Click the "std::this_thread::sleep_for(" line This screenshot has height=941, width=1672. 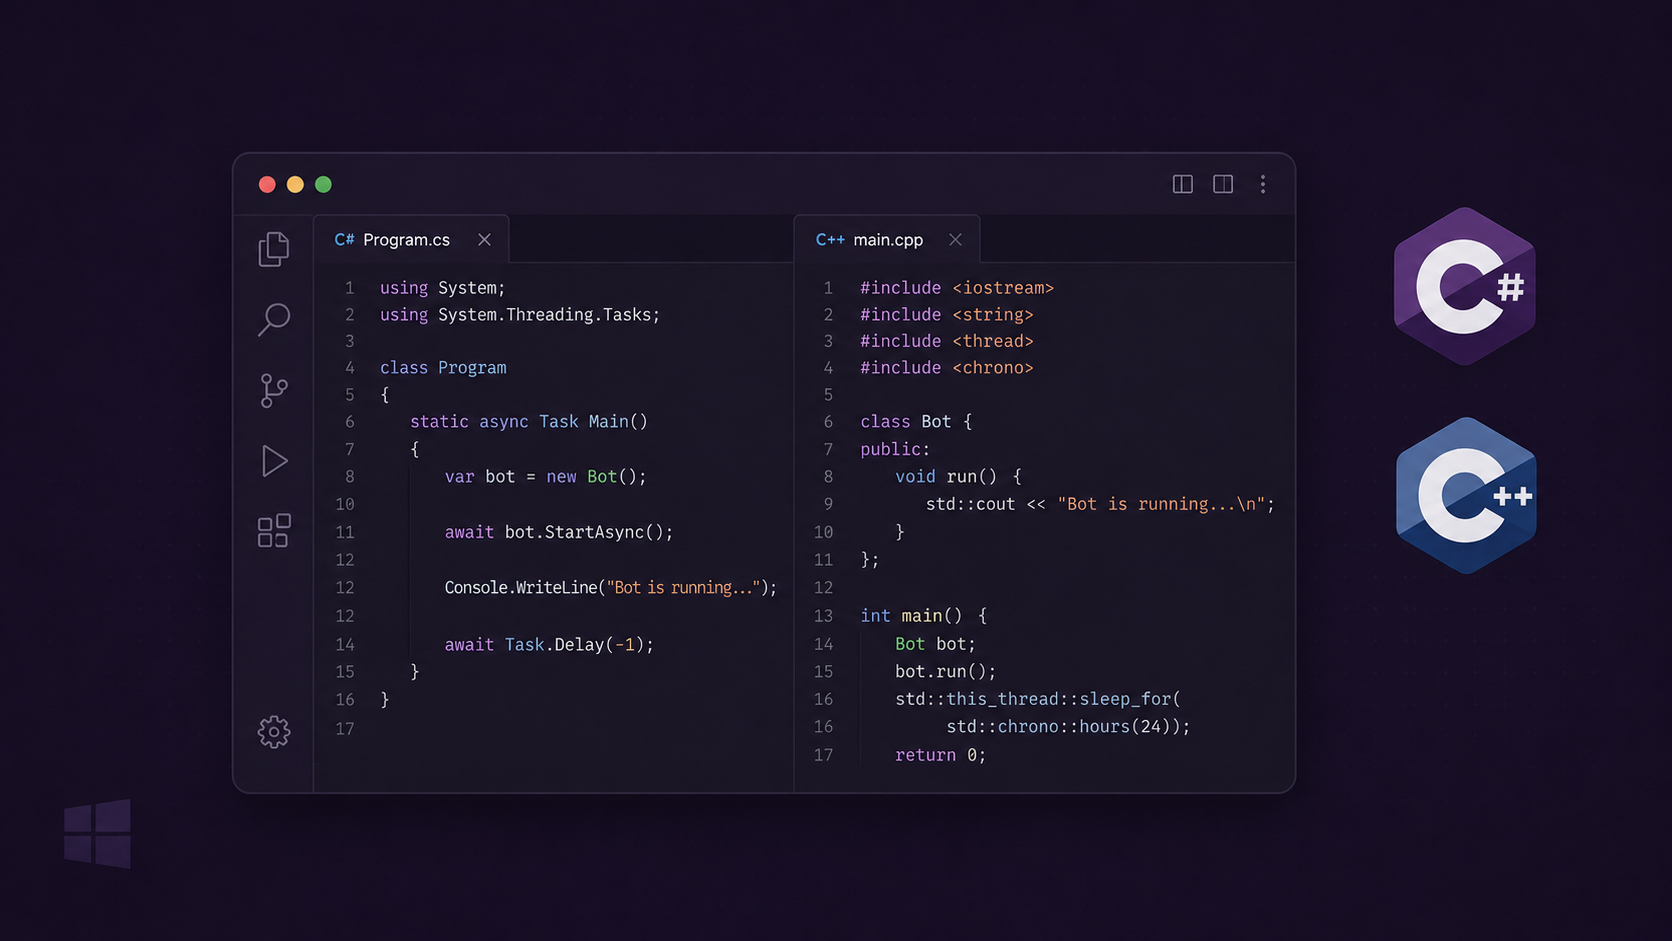1038,699
